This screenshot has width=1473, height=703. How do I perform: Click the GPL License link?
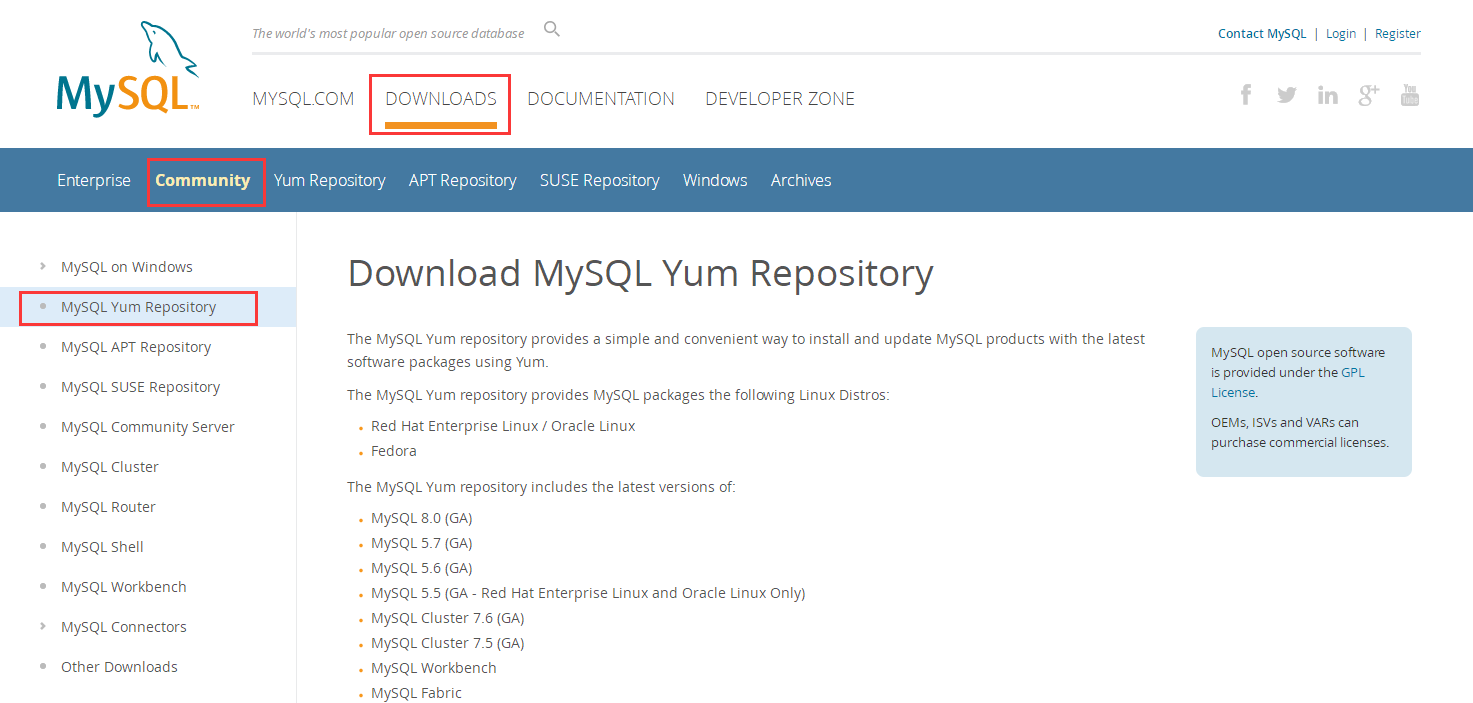[x=1352, y=373]
